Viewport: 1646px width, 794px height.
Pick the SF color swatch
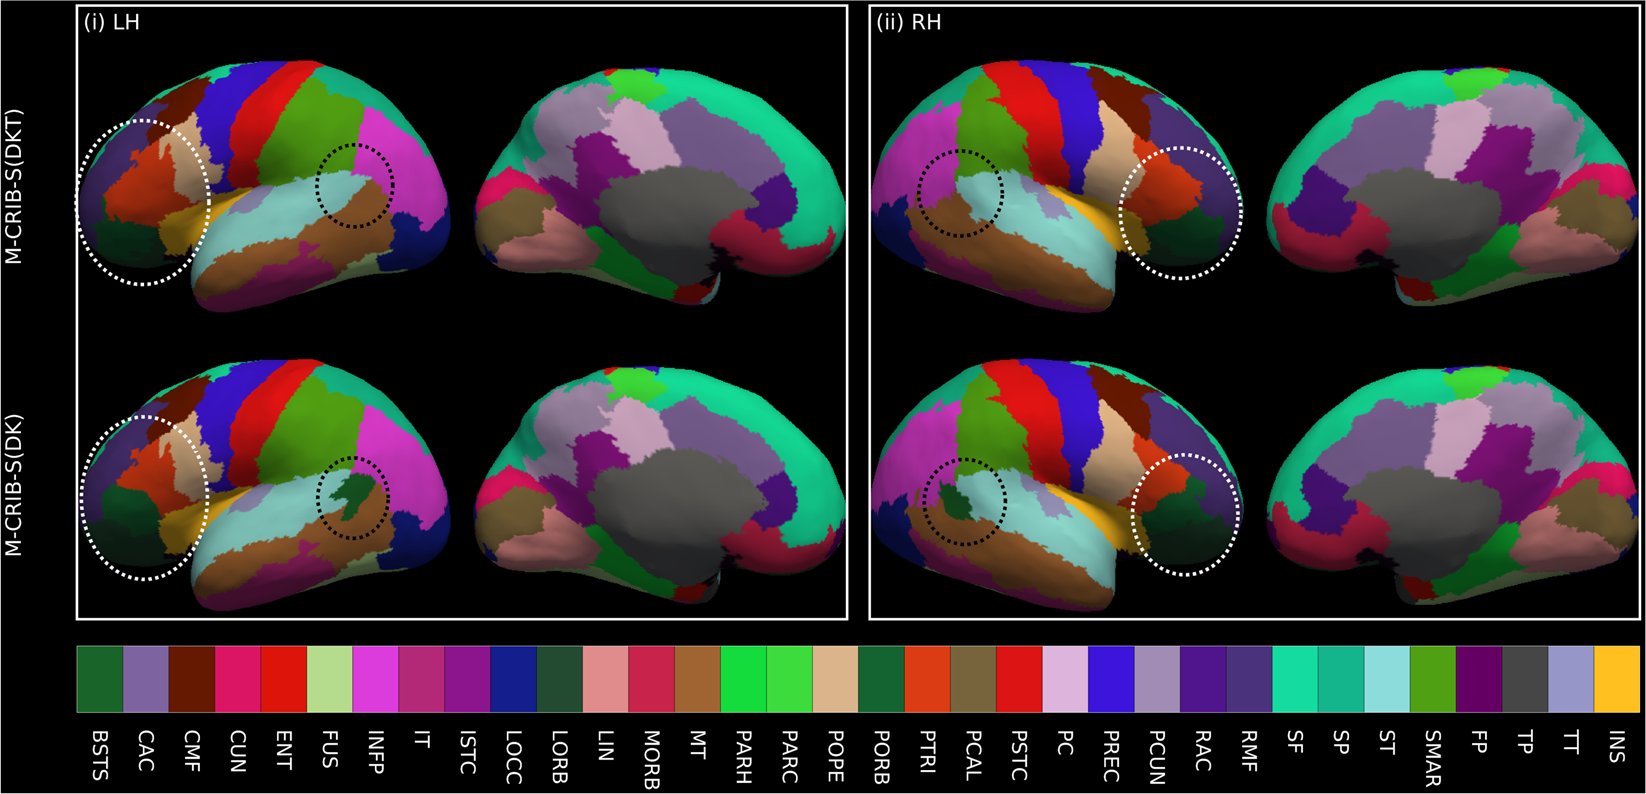1296,679
